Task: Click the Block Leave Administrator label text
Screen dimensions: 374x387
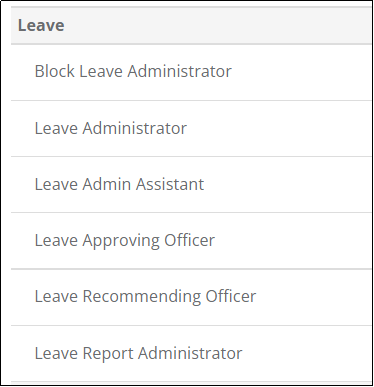Action: tap(133, 71)
